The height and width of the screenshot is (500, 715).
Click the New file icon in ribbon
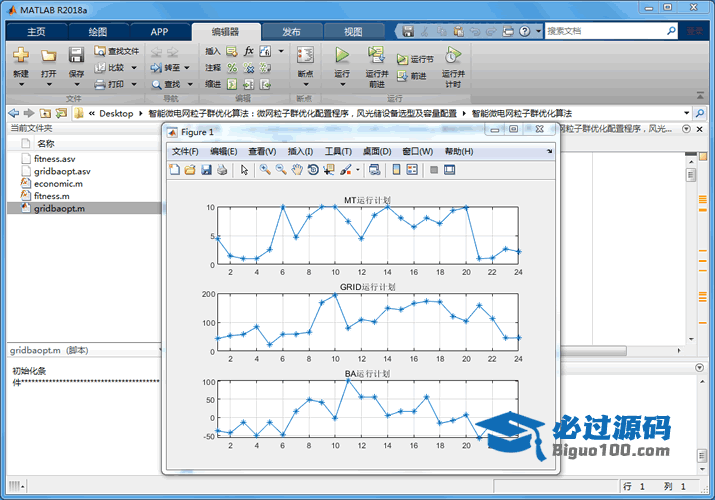click(21, 55)
